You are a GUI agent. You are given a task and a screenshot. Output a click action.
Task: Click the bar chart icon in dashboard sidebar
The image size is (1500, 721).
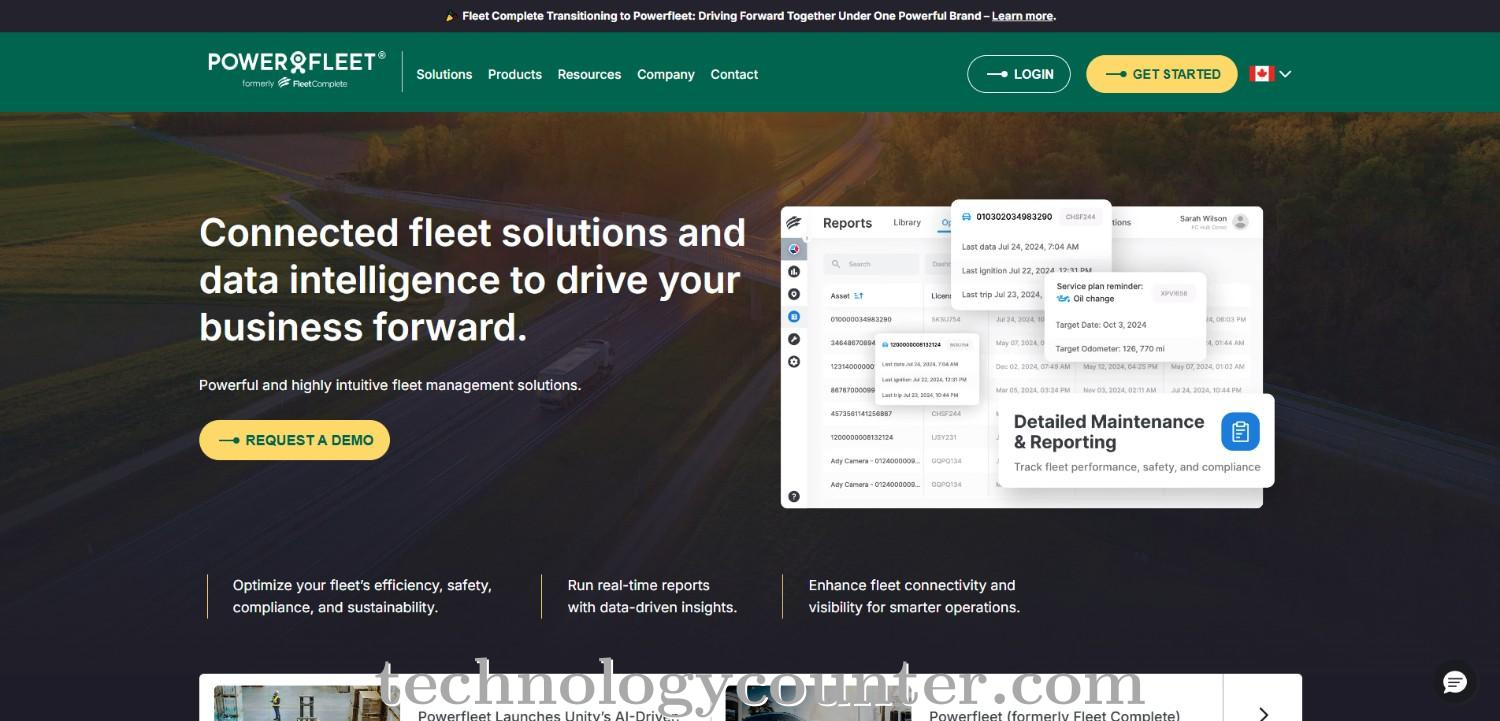(x=794, y=271)
